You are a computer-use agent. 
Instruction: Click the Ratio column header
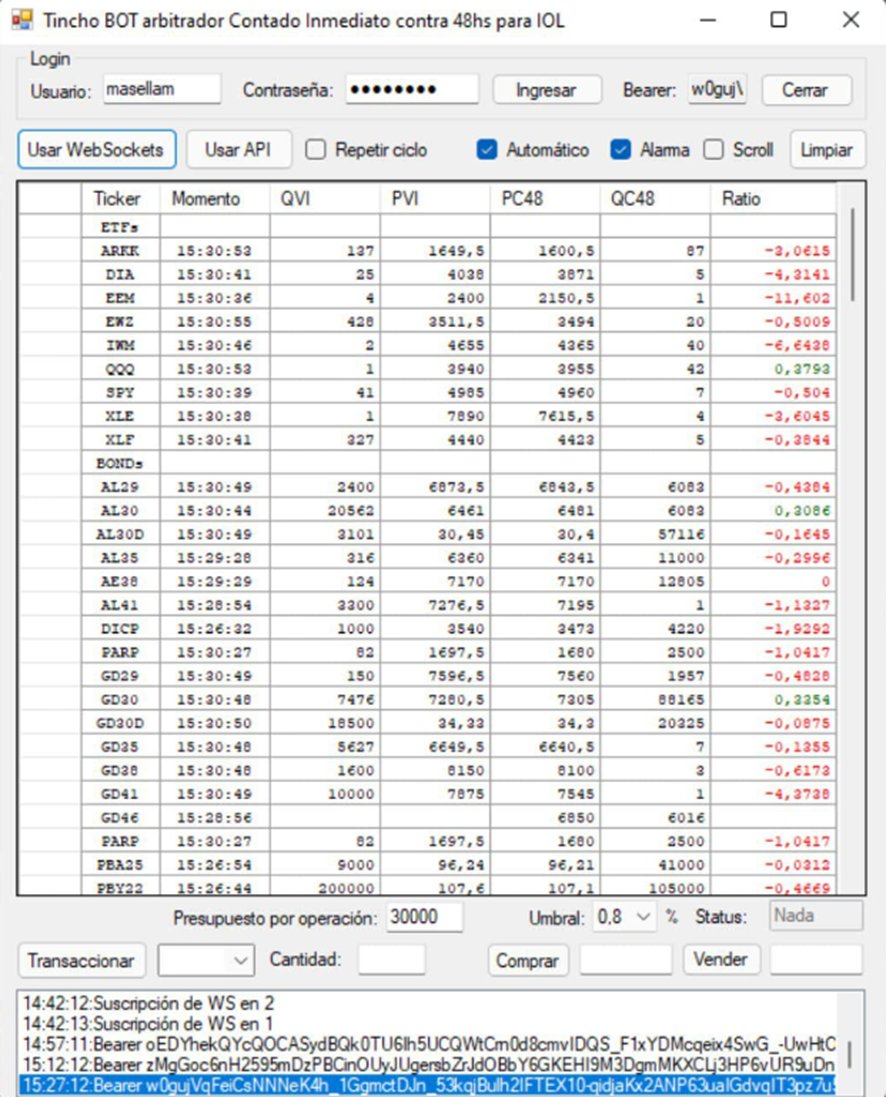click(773, 199)
